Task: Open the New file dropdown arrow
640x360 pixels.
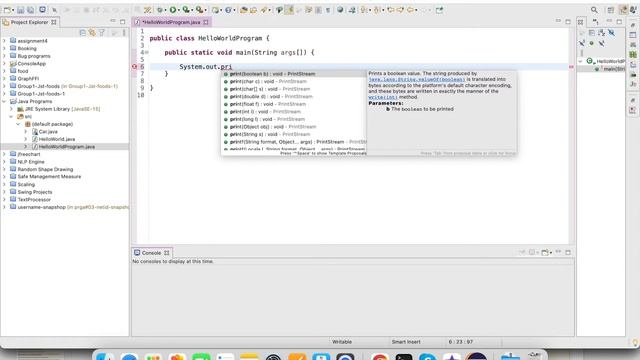Action: click(x=13, y=10)
